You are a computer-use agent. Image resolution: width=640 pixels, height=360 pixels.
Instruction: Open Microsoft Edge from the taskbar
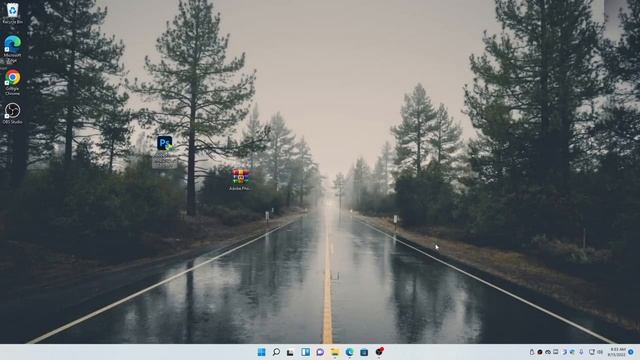pos(349,352)
